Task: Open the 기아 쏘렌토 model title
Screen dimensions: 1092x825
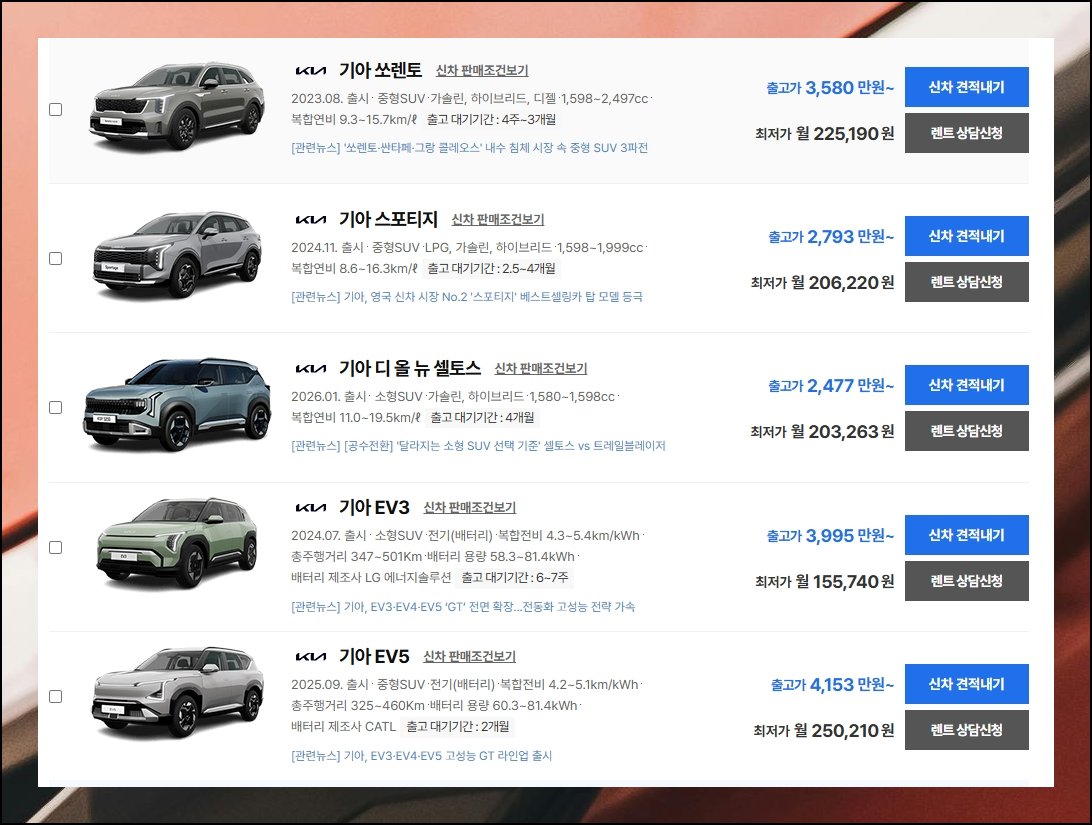Action: click(x=380, y=70)
